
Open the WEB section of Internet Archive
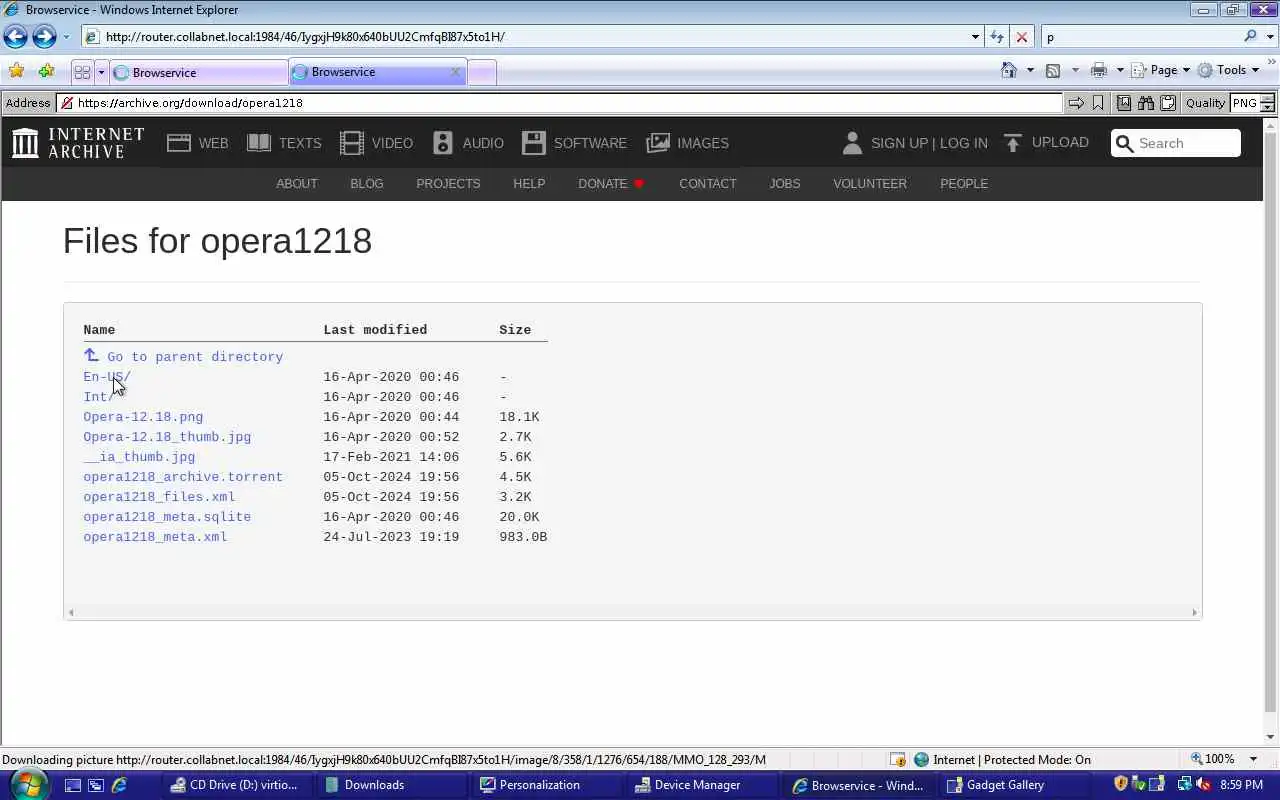[x=198, y=143]
